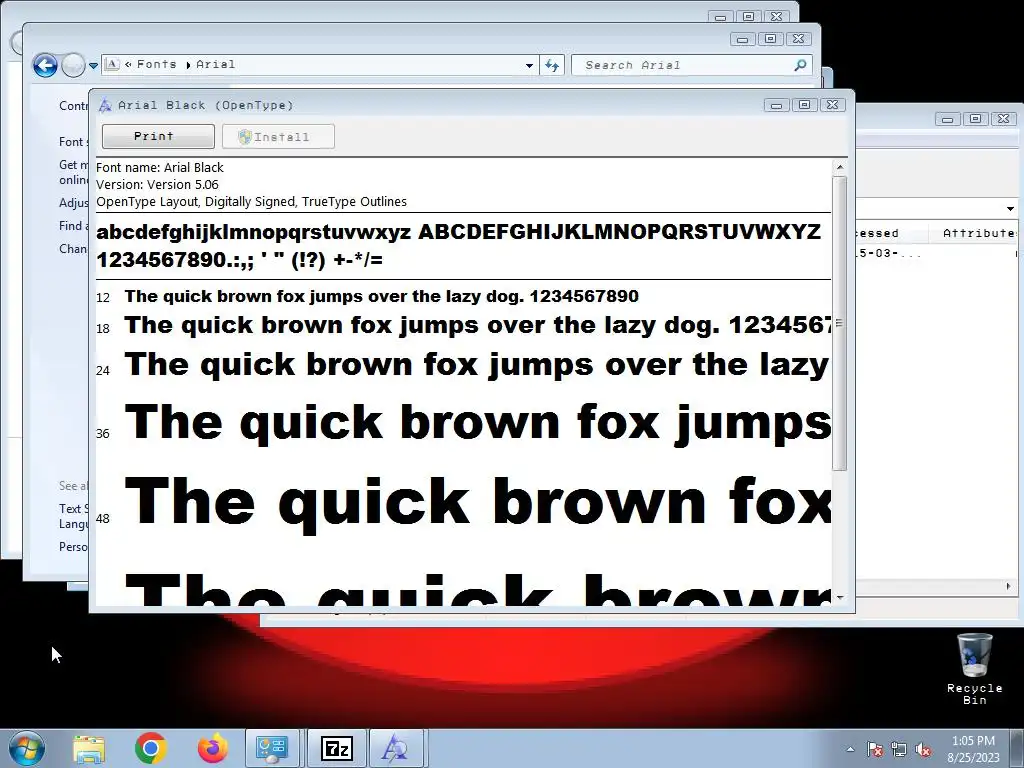Click the OpenType Layout, Digitally Signed line

pos(251,202)
